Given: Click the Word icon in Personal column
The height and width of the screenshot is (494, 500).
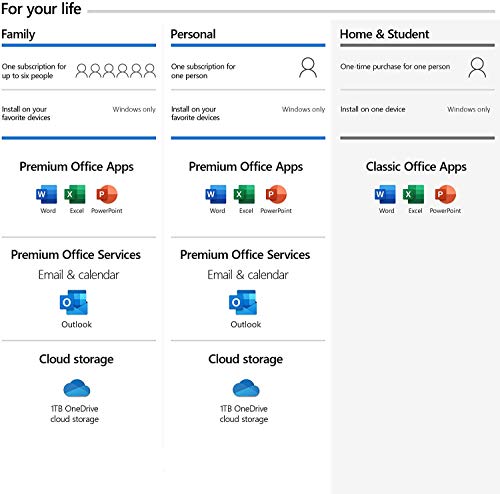Looking at the screenshot, I should pyautogui.click(x=216, y=194).
